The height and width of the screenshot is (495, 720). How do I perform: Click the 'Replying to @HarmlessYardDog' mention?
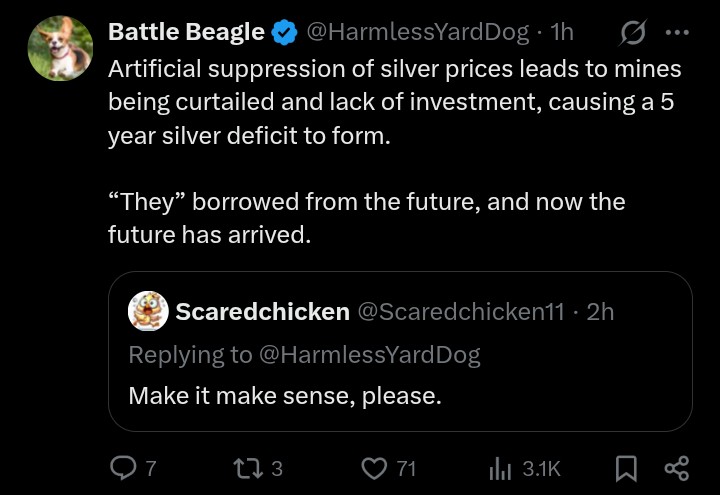369,355
